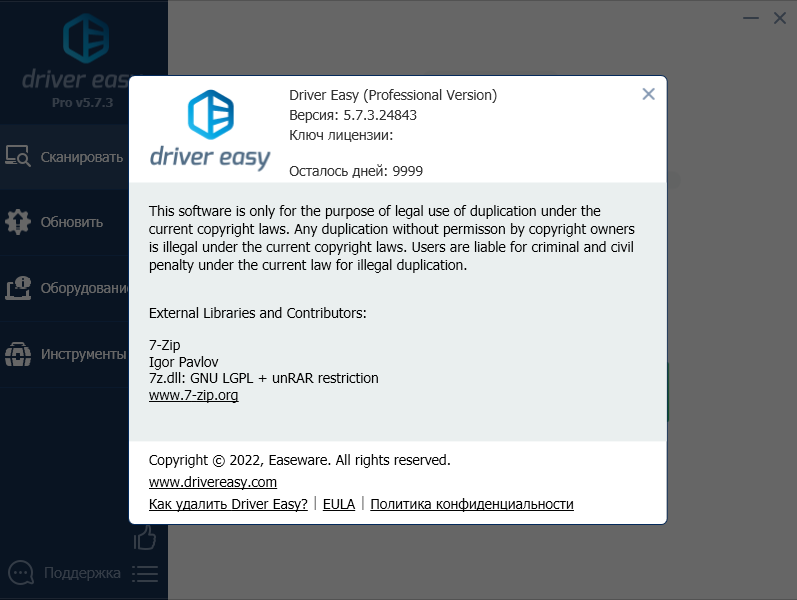
Task: Click the 'Pro v5.7.3' sidebar label
Action: (82, 103)
